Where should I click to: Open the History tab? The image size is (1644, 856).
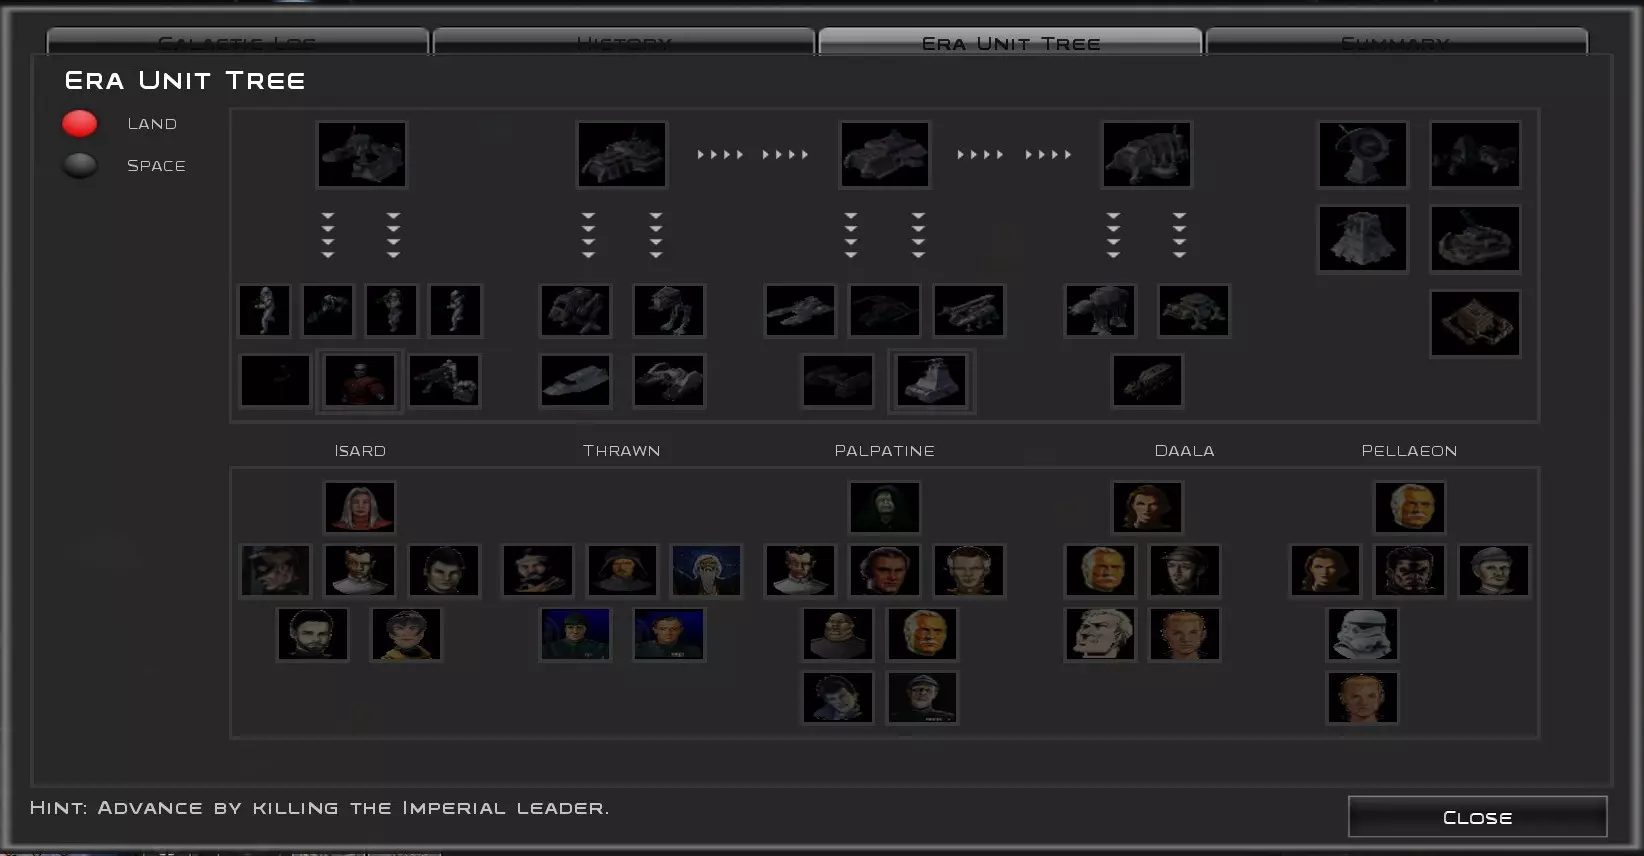coord(624,43)
